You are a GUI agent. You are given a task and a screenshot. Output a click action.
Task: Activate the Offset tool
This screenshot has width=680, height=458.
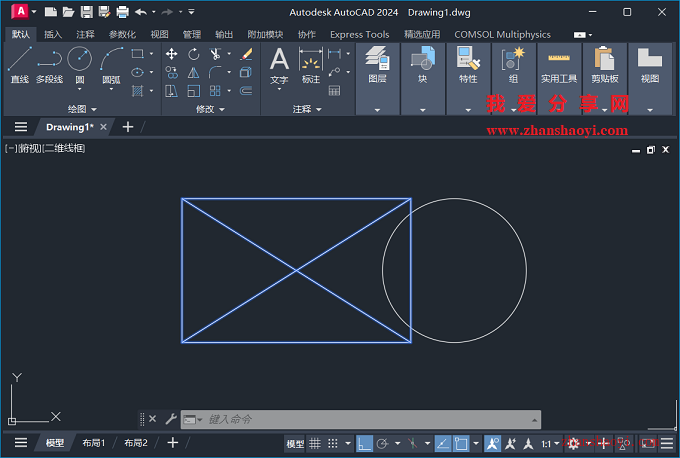(x=246, y=91)
